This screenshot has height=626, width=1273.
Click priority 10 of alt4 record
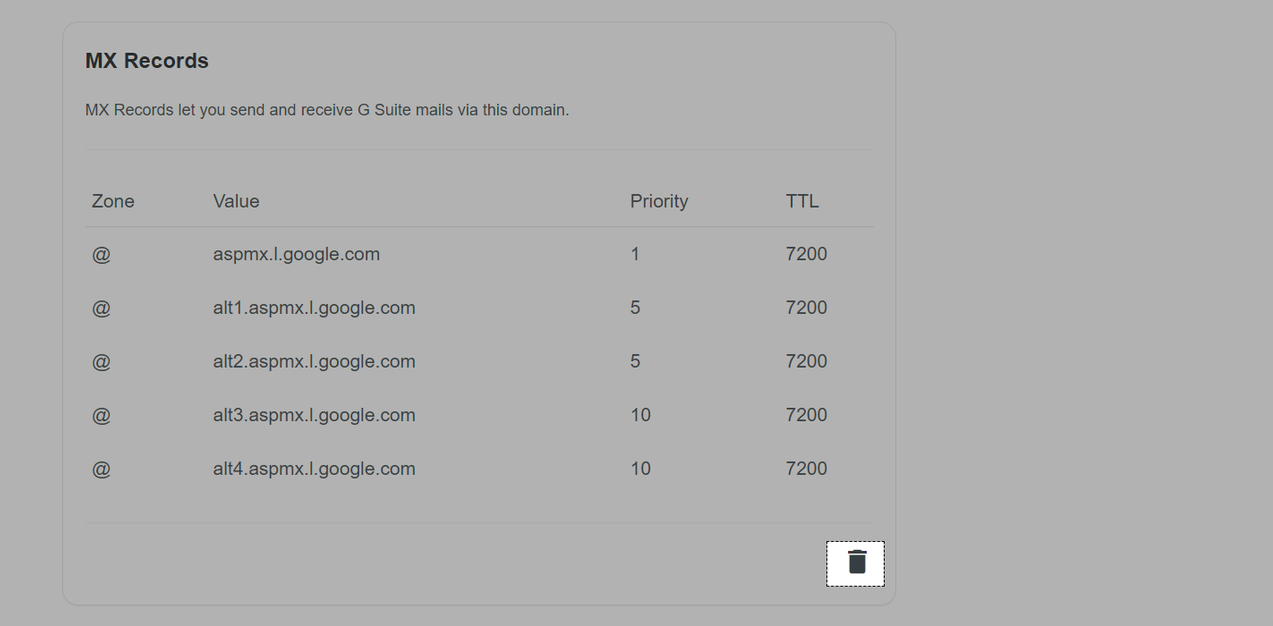pyautogui.click(x=640, y=469)
